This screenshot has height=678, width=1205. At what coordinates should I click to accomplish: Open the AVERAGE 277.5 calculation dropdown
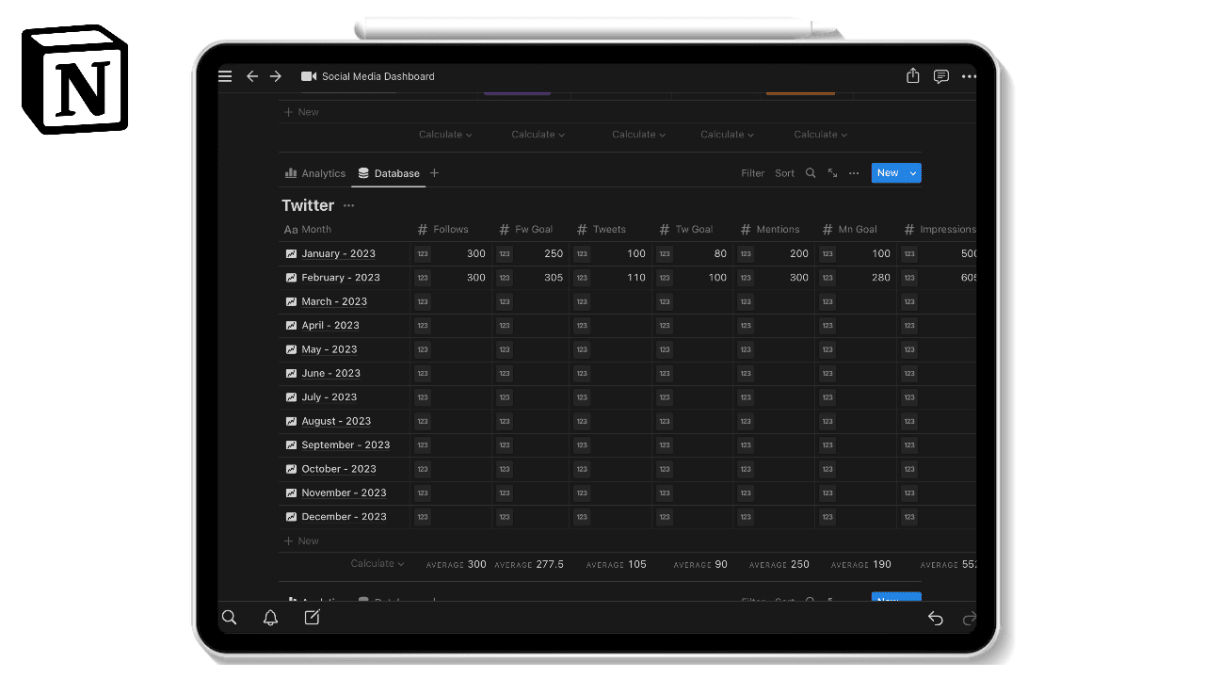click(529, 564)
